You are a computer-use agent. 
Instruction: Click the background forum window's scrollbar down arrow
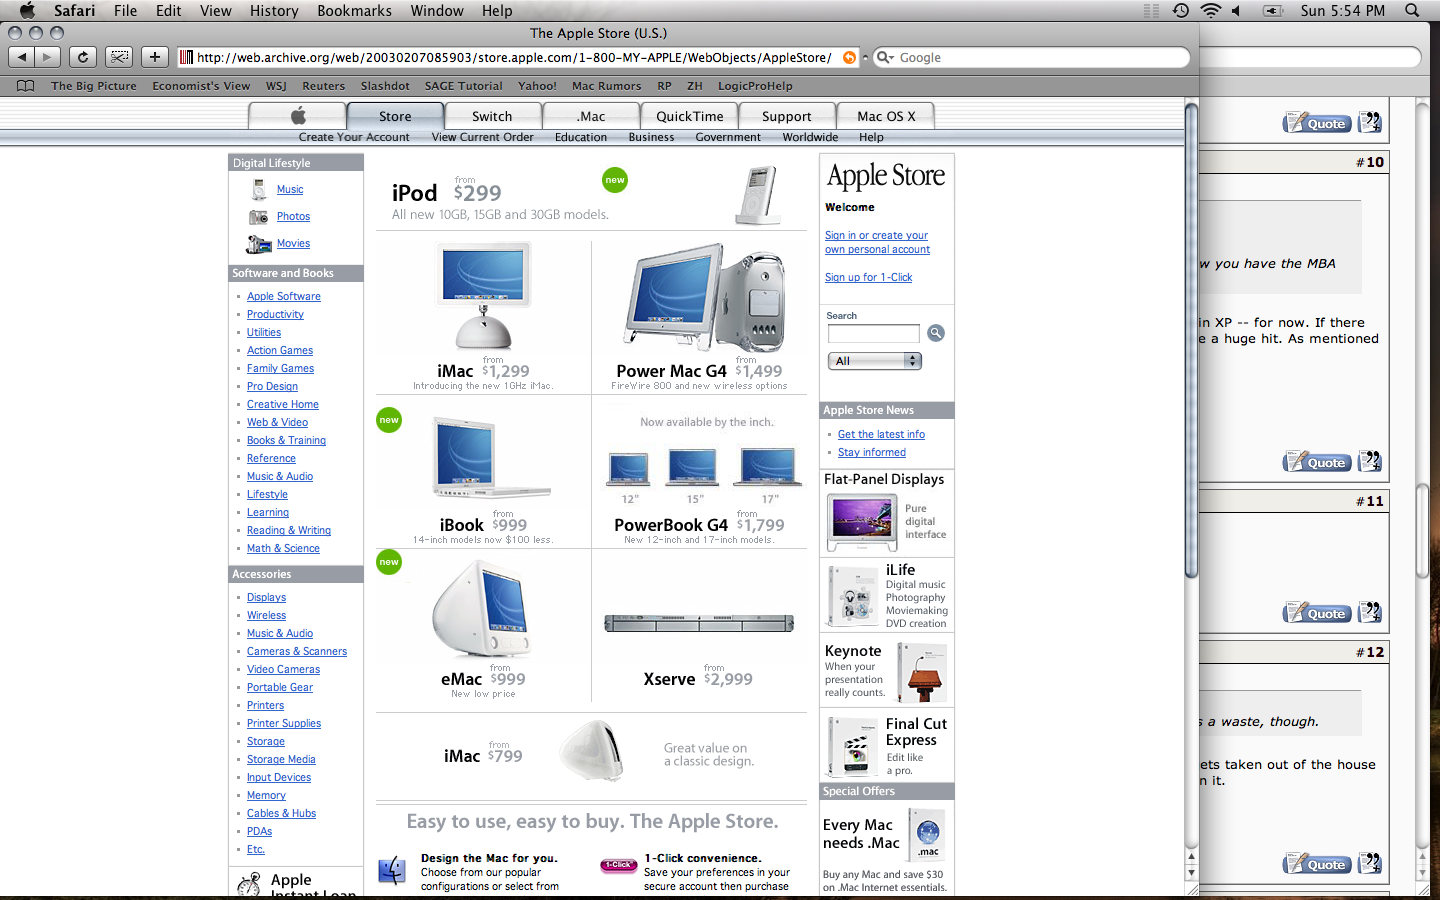(1424, 873)
